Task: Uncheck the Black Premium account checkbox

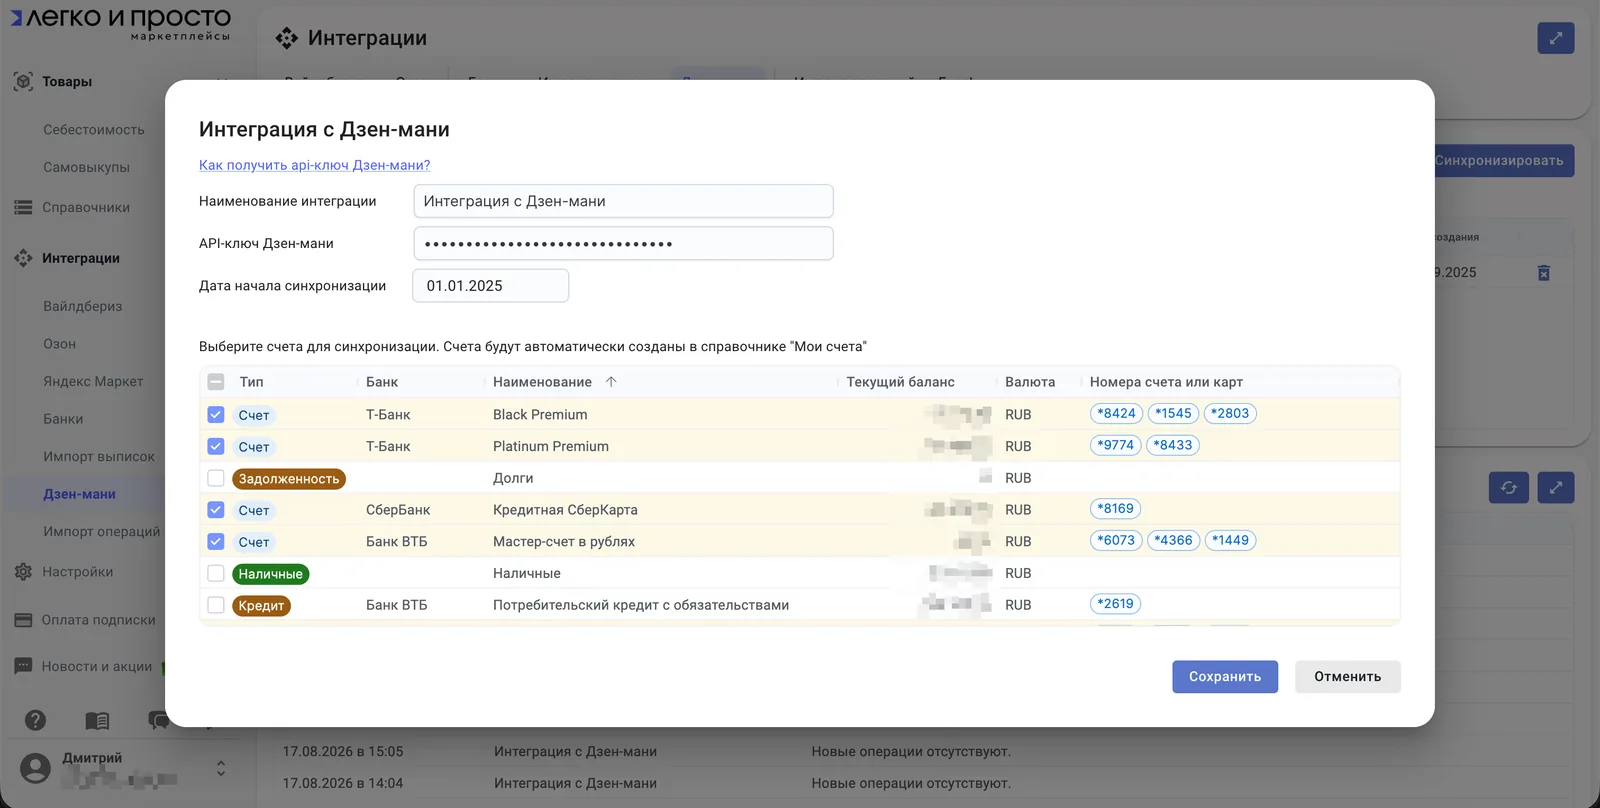Action: pyautogui.click(x=216, y=414)
